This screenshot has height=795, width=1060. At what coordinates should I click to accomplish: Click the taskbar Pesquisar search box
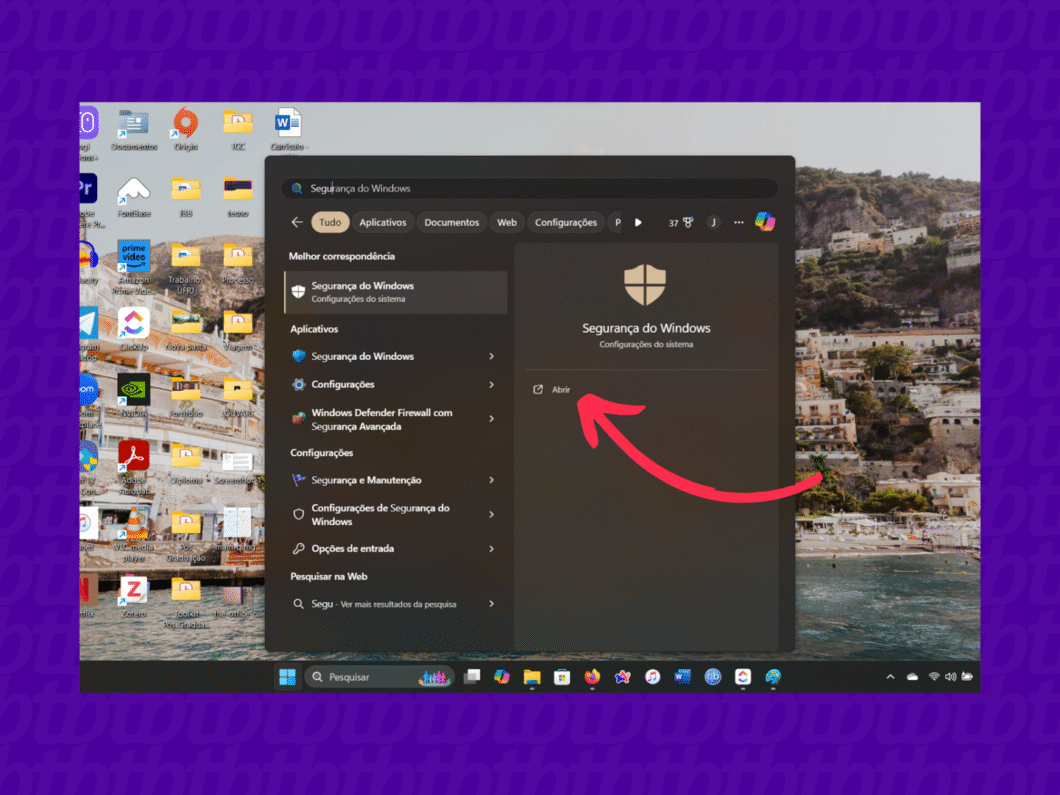click(x=379, y=677)
